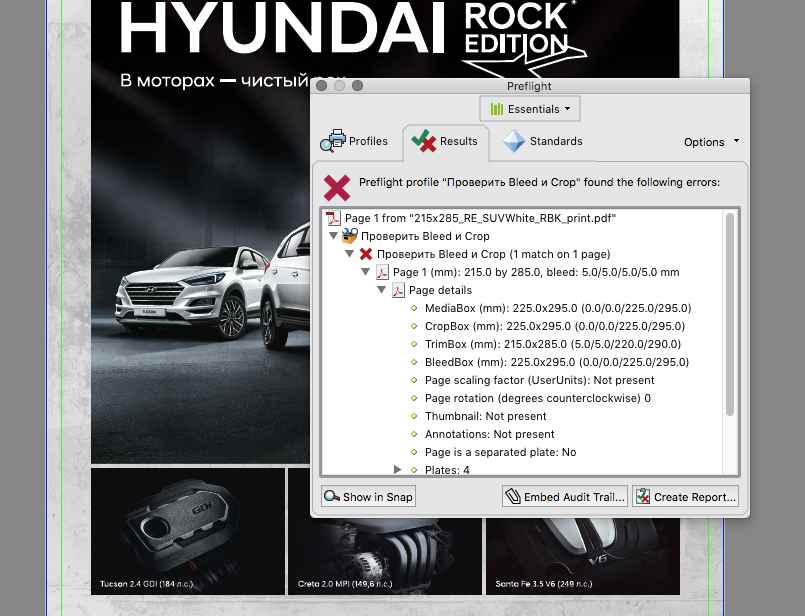Select the CropBox (mm) row

point(555,326)
